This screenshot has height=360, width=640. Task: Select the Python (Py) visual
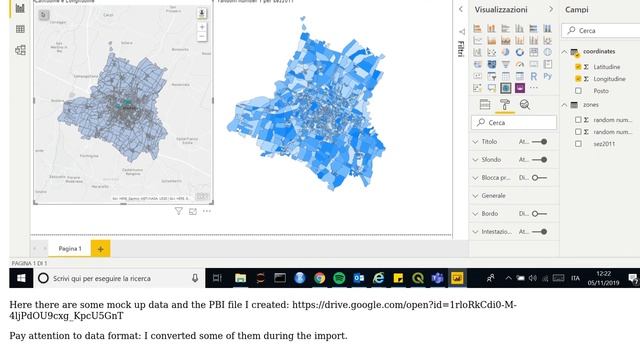547,76
